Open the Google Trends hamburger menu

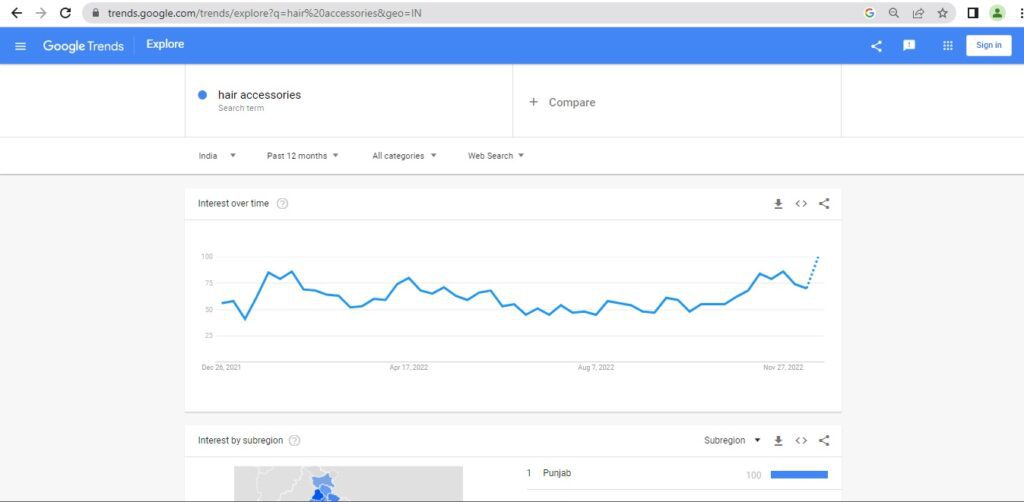coord(20,46)
